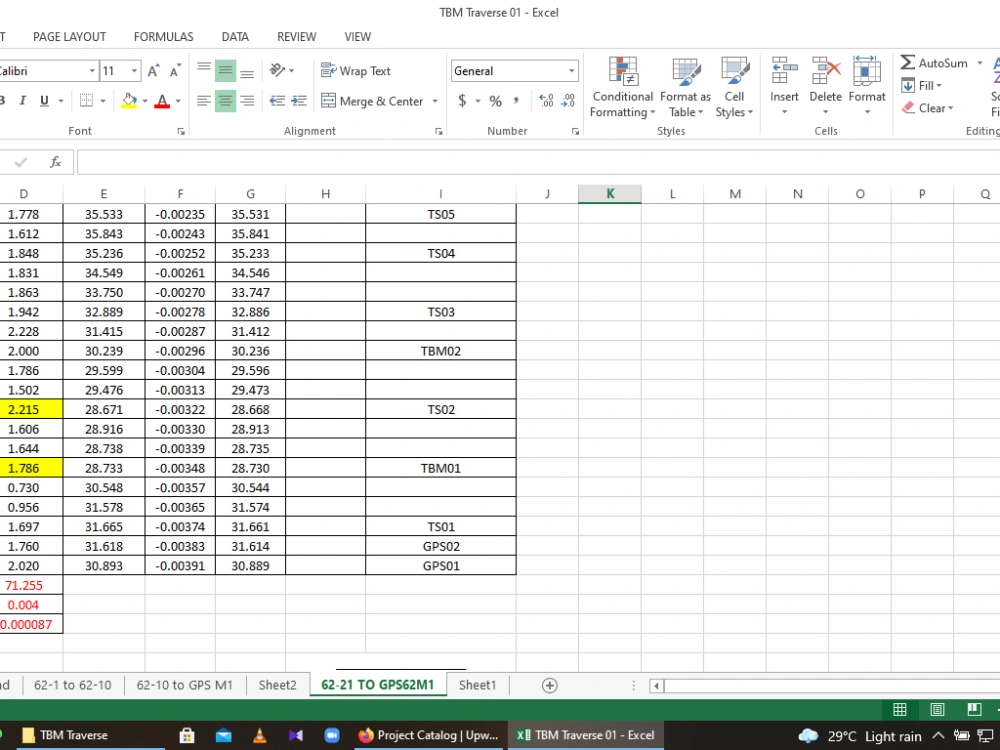Switch to Sheet2 tab

(x=277, y=685)
